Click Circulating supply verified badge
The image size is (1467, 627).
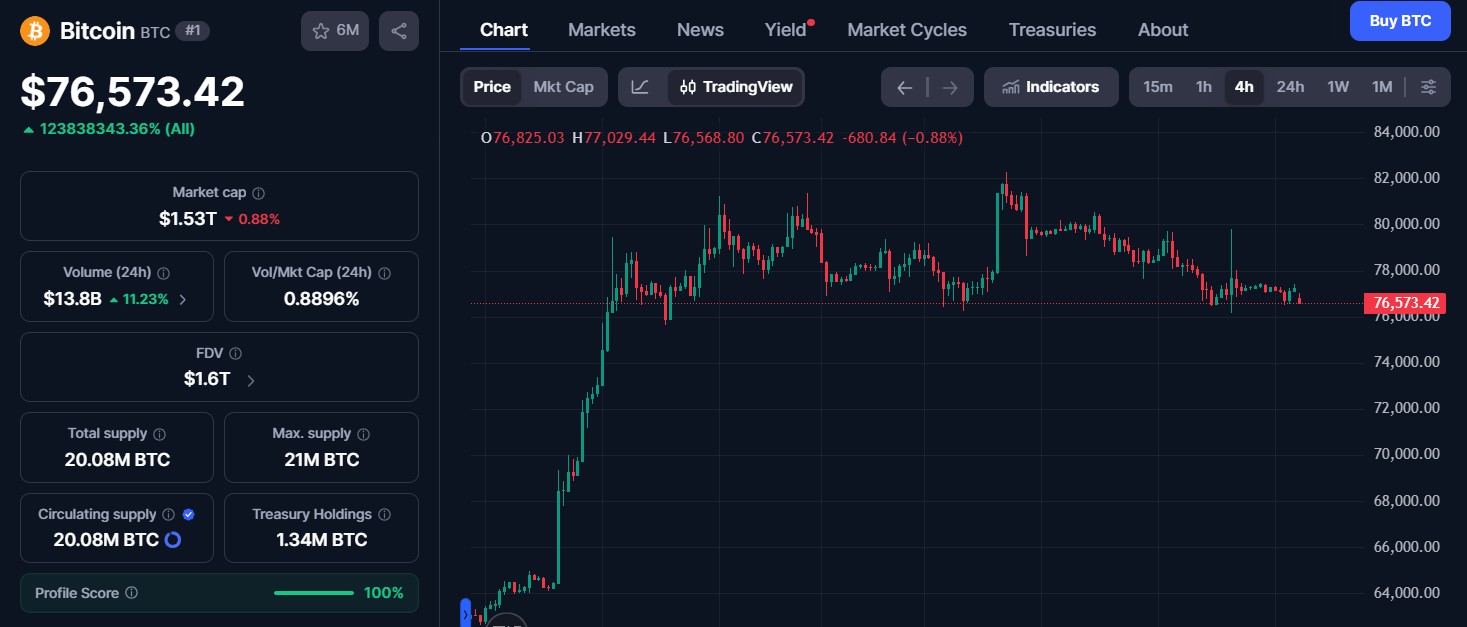[189, 514]
